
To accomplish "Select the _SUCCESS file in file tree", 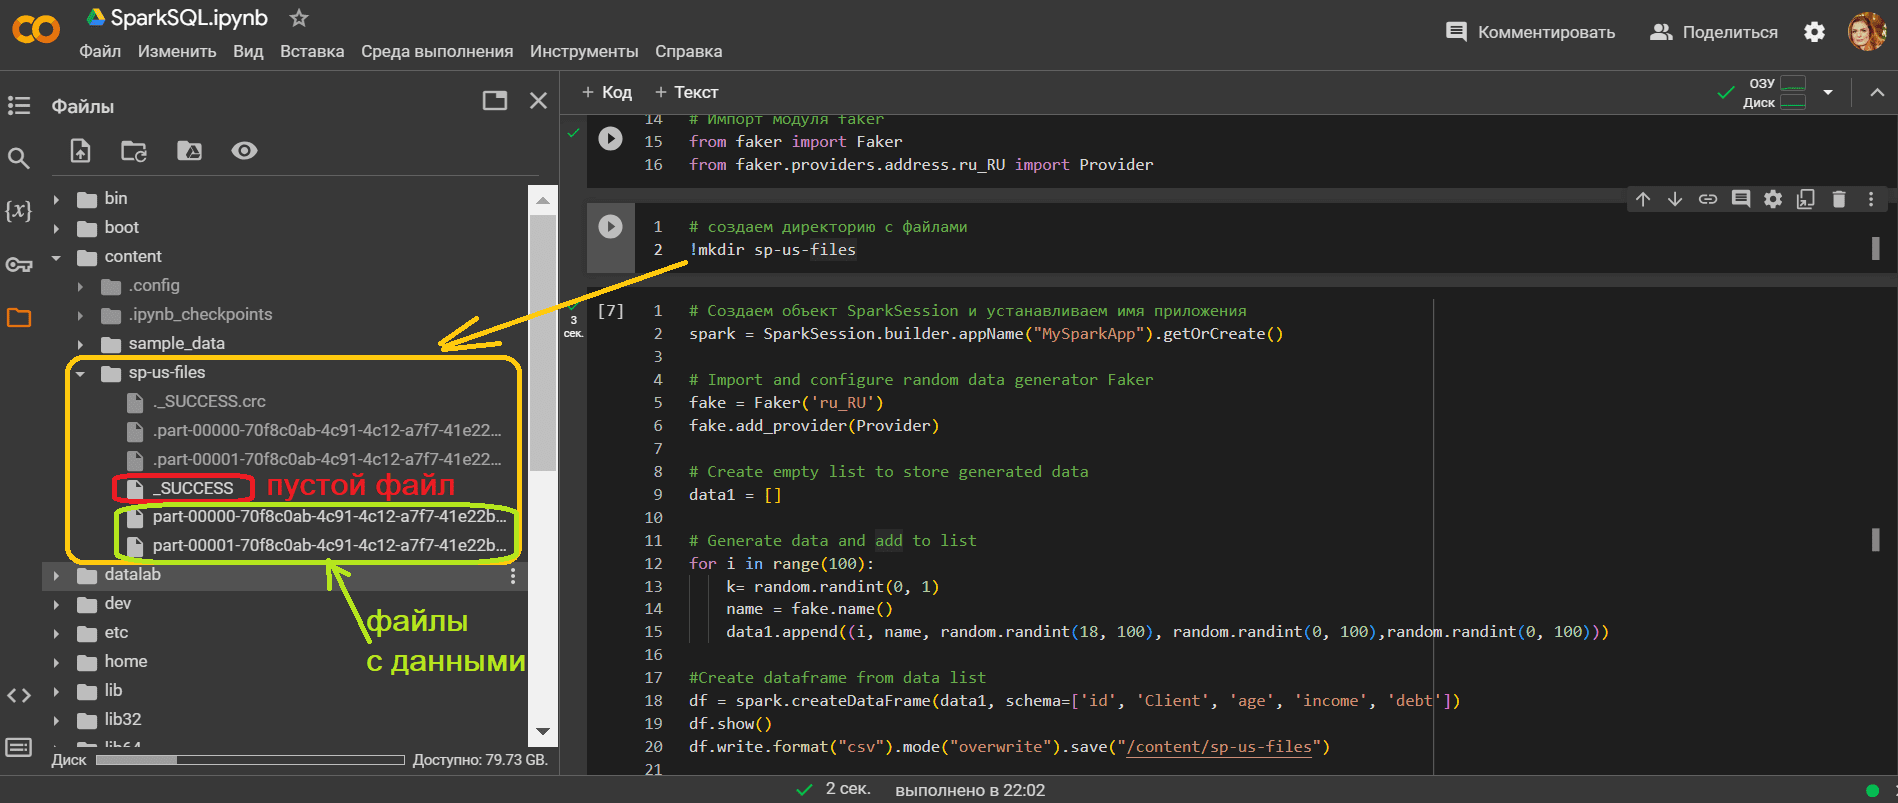I will pyautogui.click(x=193, y=488).
